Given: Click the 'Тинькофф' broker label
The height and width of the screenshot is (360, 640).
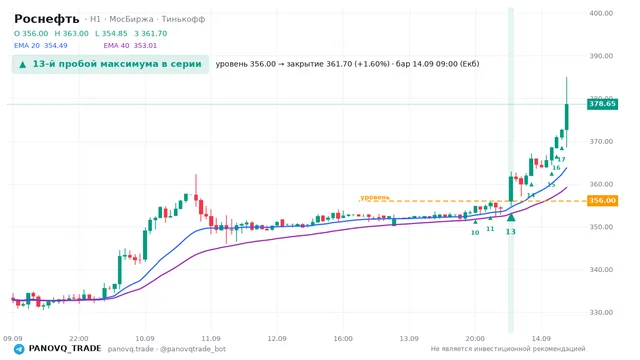Looking at the screenshot, I should pyautogui.click(x=183, y=19).
